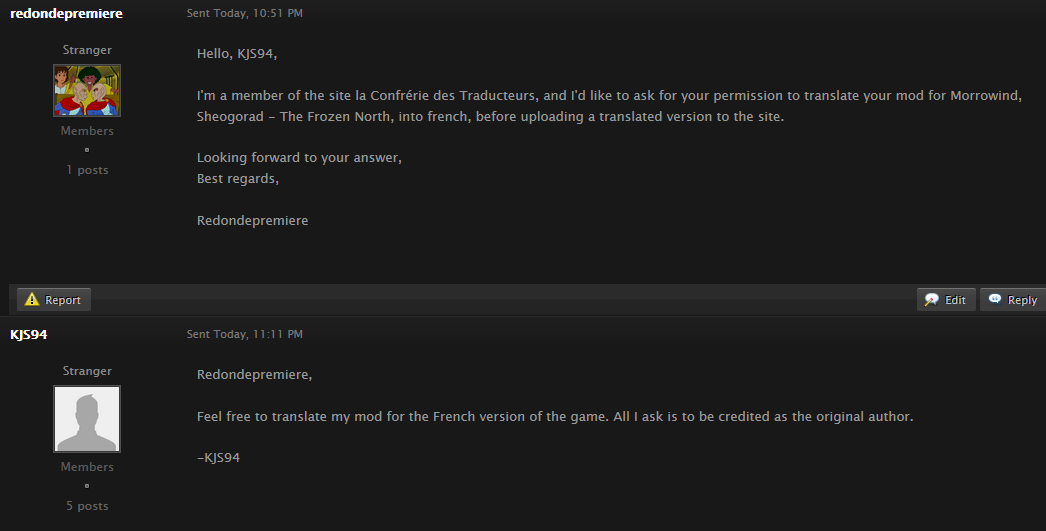
Task: Click the yellow warning triangle icon
Action: [32, 300]
